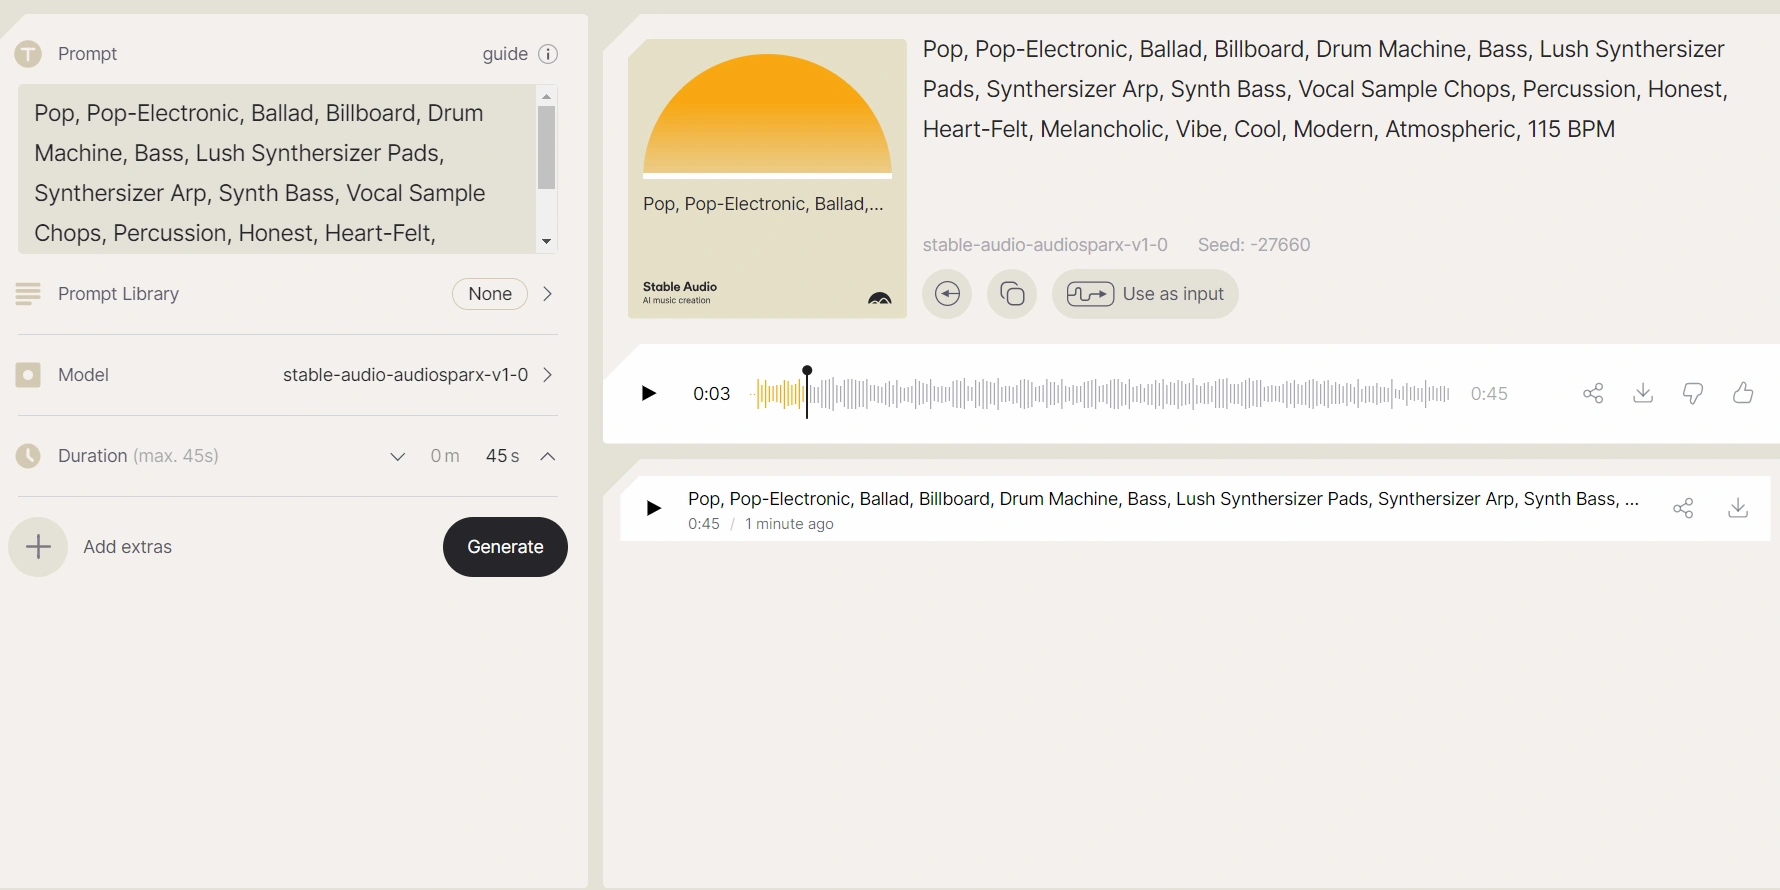Click the thumbs up icon on the track
The width and height of the screenshot is (1780, 890).
pos(1743,393)
